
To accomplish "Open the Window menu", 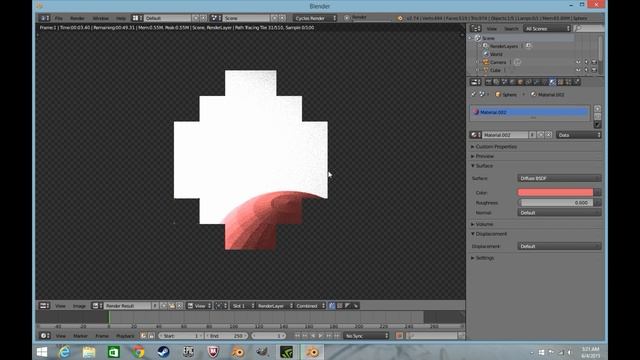I will [100, 18].
